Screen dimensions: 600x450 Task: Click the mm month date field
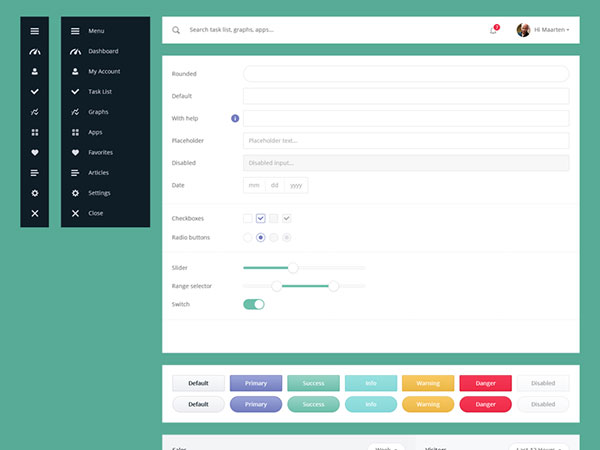click(254, 185)
